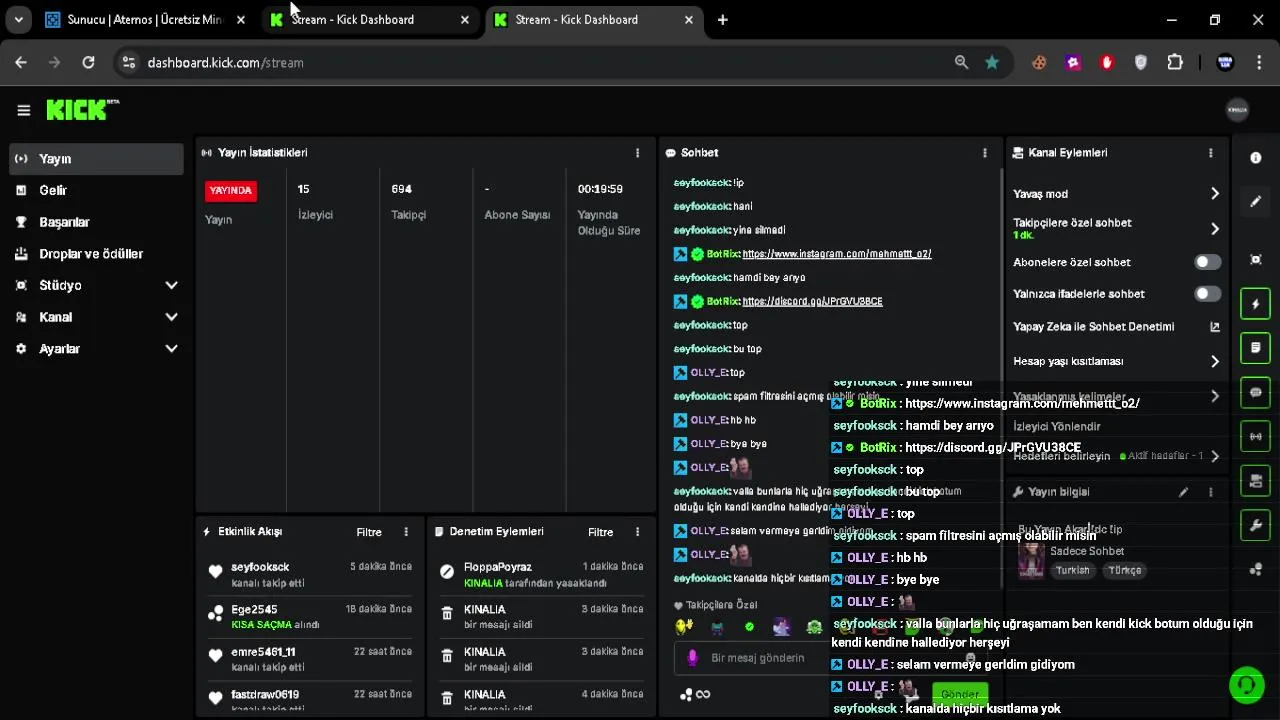Click the YAYINDA live badge
The height and width of the screenshot is (720, 1280).
click(231, 190)
